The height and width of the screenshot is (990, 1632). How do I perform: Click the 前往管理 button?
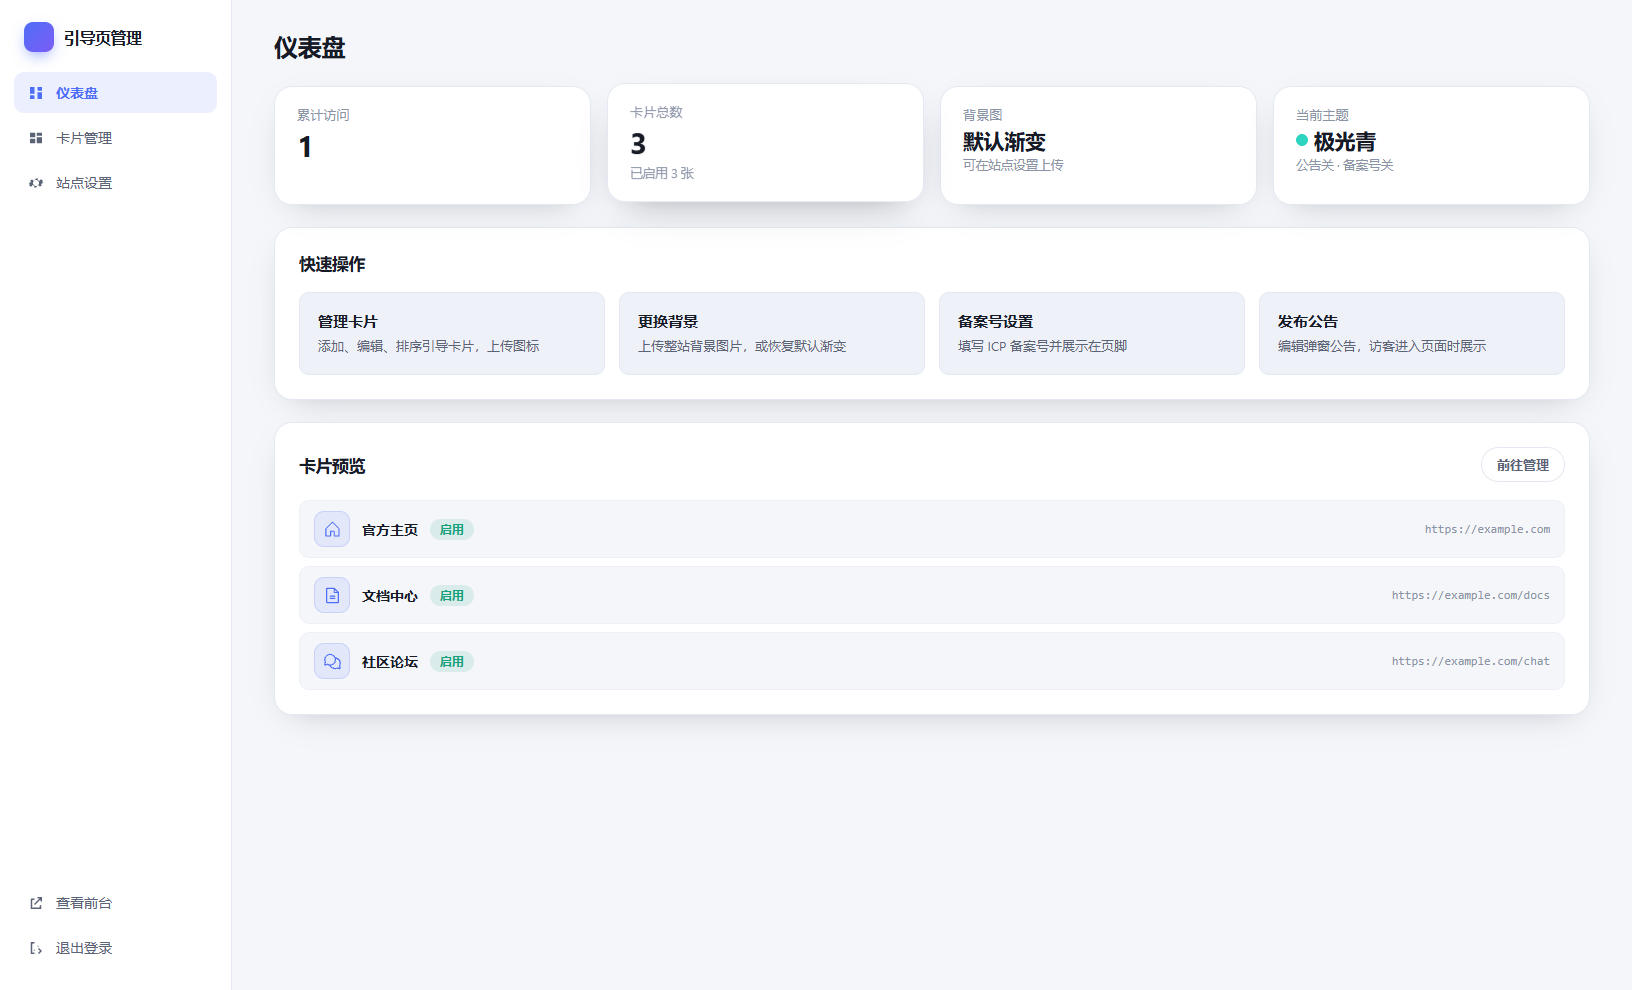pyautogui.click(x=1523, y=464)
